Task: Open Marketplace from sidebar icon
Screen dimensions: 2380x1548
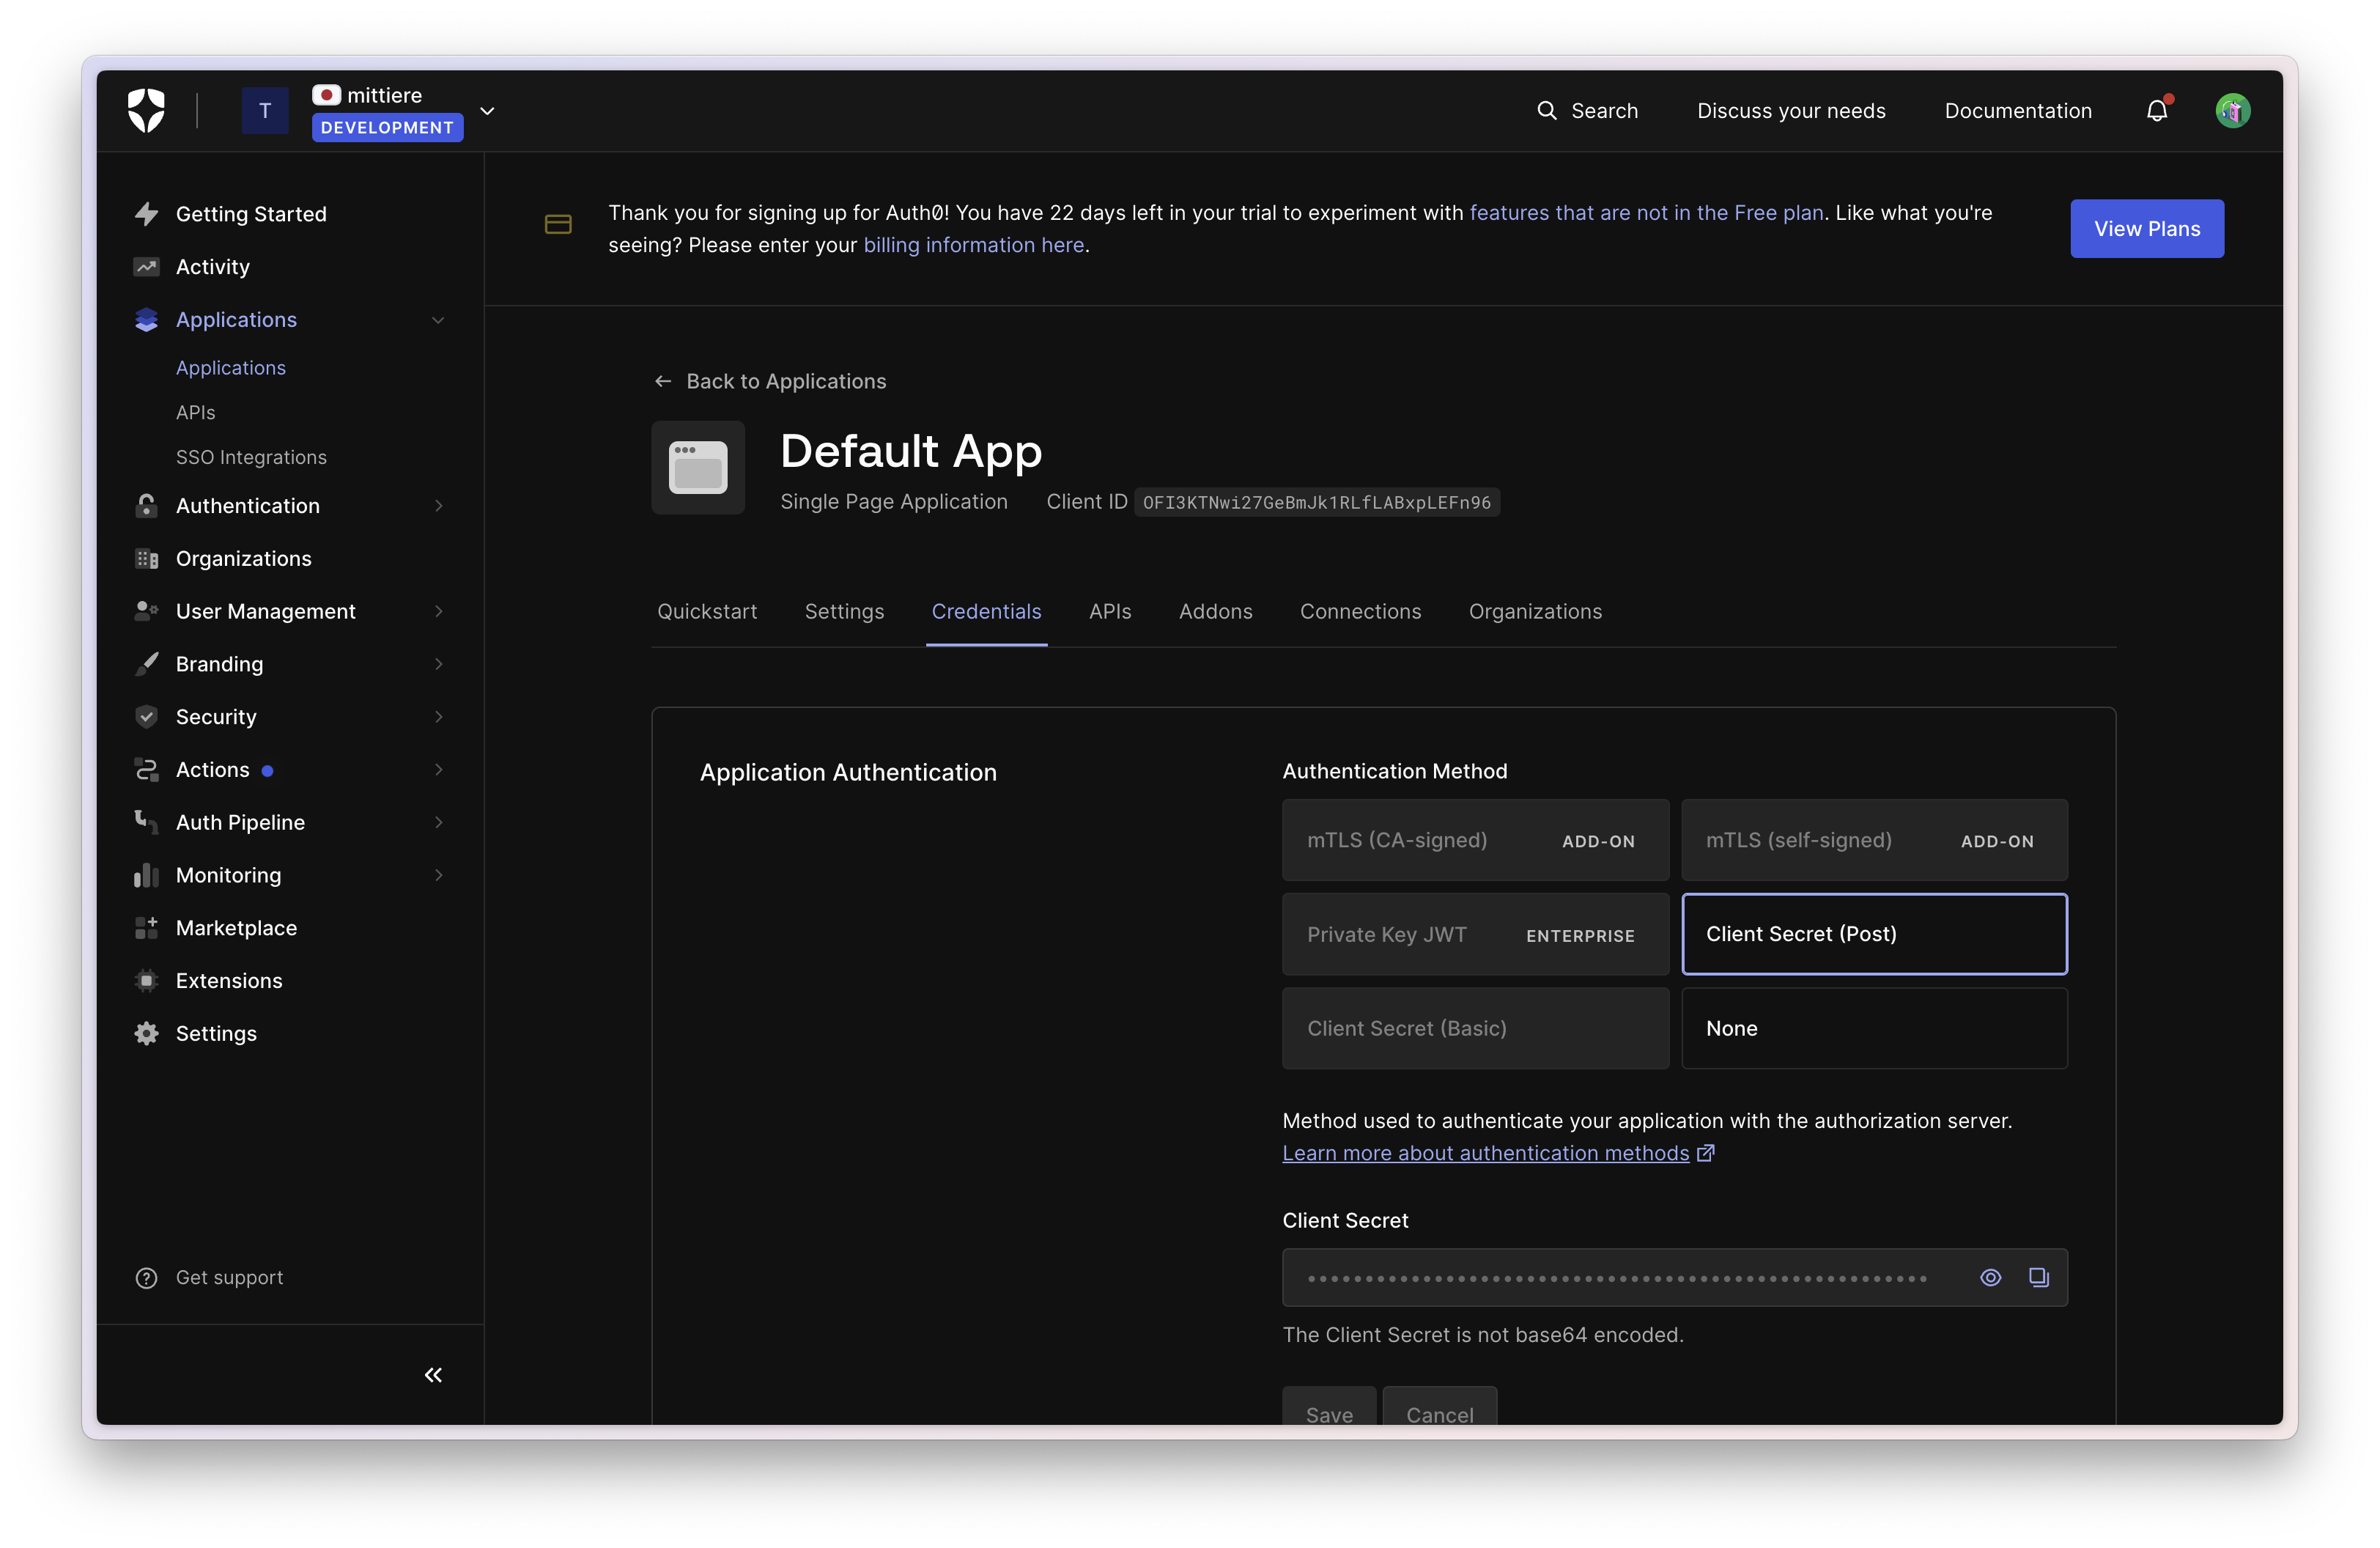Action: click(147, 927)
